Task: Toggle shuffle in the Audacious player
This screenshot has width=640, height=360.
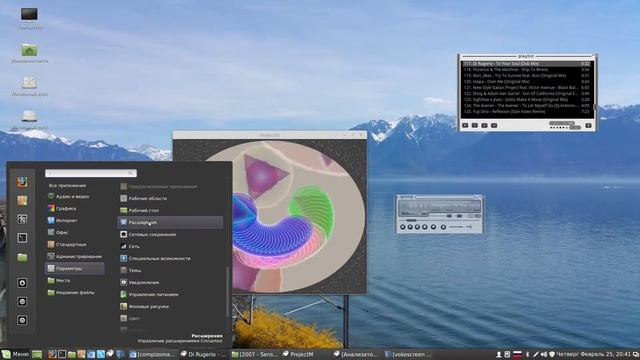Action: [x=456, y=227]
